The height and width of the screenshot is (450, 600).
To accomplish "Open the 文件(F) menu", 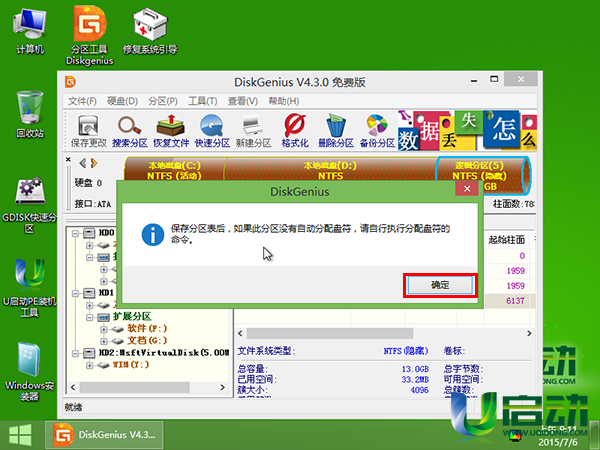I will [82, 101].
